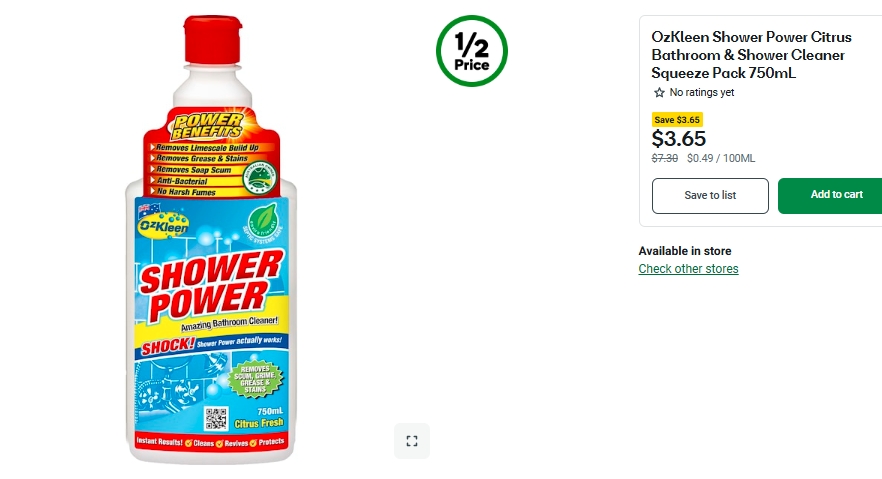Viewport: 882px width, 479px height.
Task: Click the crossed-out $7.30 original price
Action: [664, 159]
